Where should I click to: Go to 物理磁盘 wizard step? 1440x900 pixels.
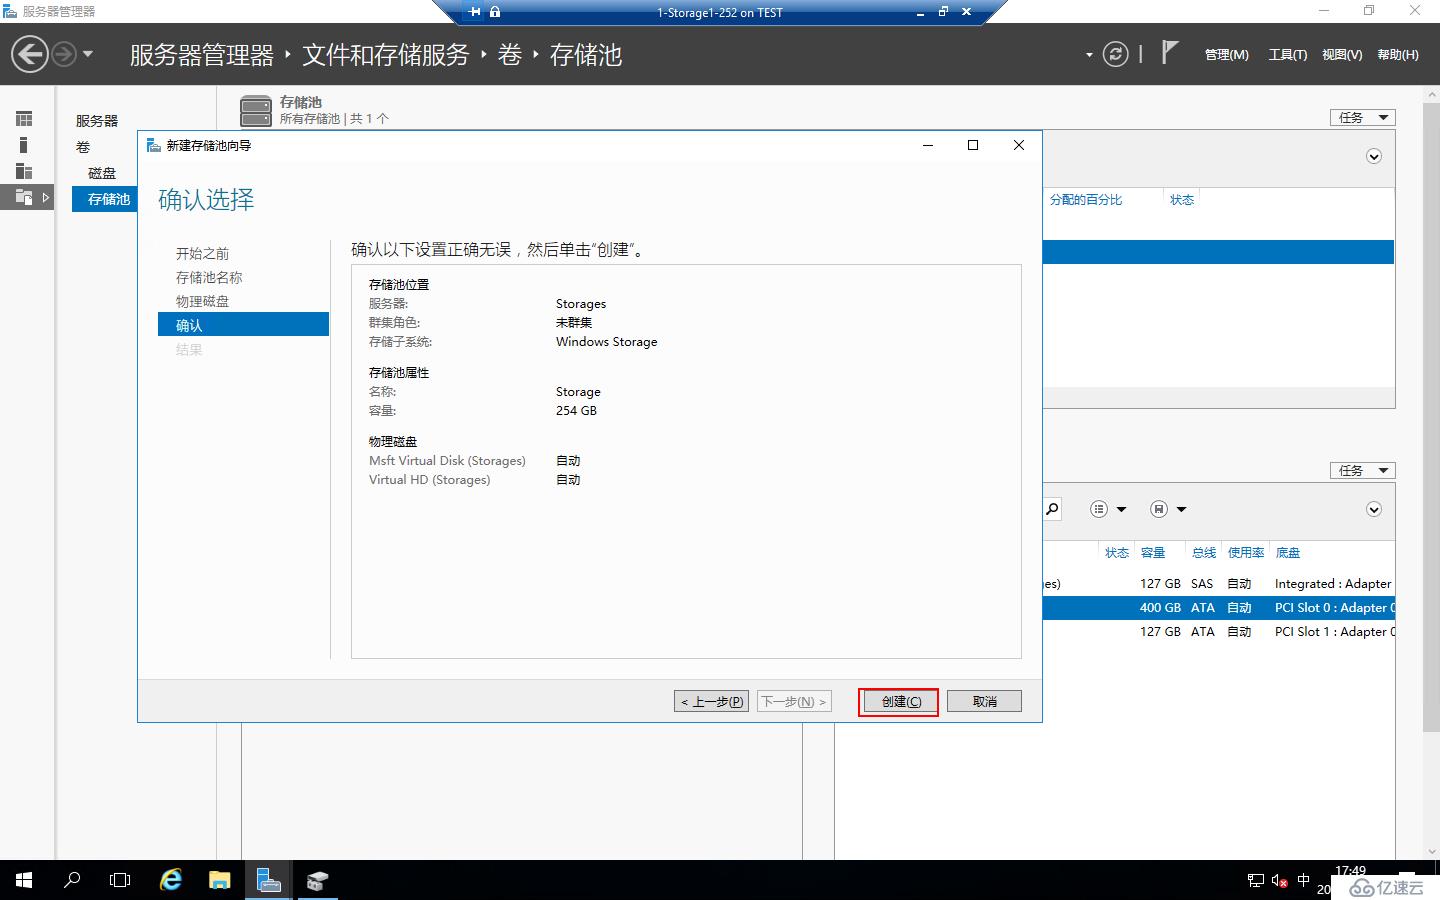(x=202, y=302)
